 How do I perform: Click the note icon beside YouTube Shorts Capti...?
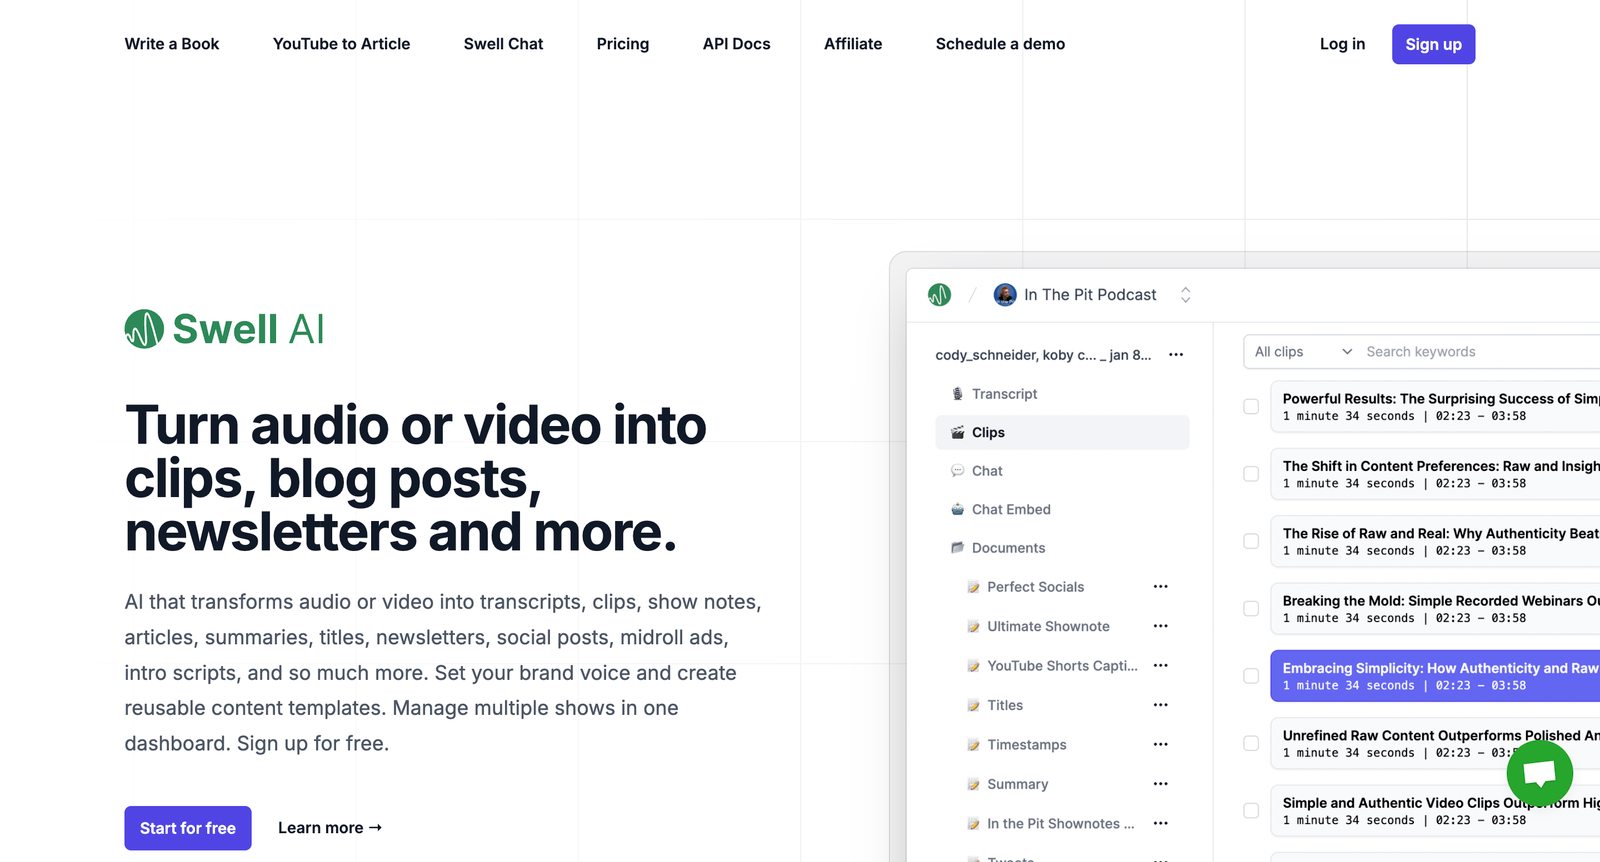(973, 666)
